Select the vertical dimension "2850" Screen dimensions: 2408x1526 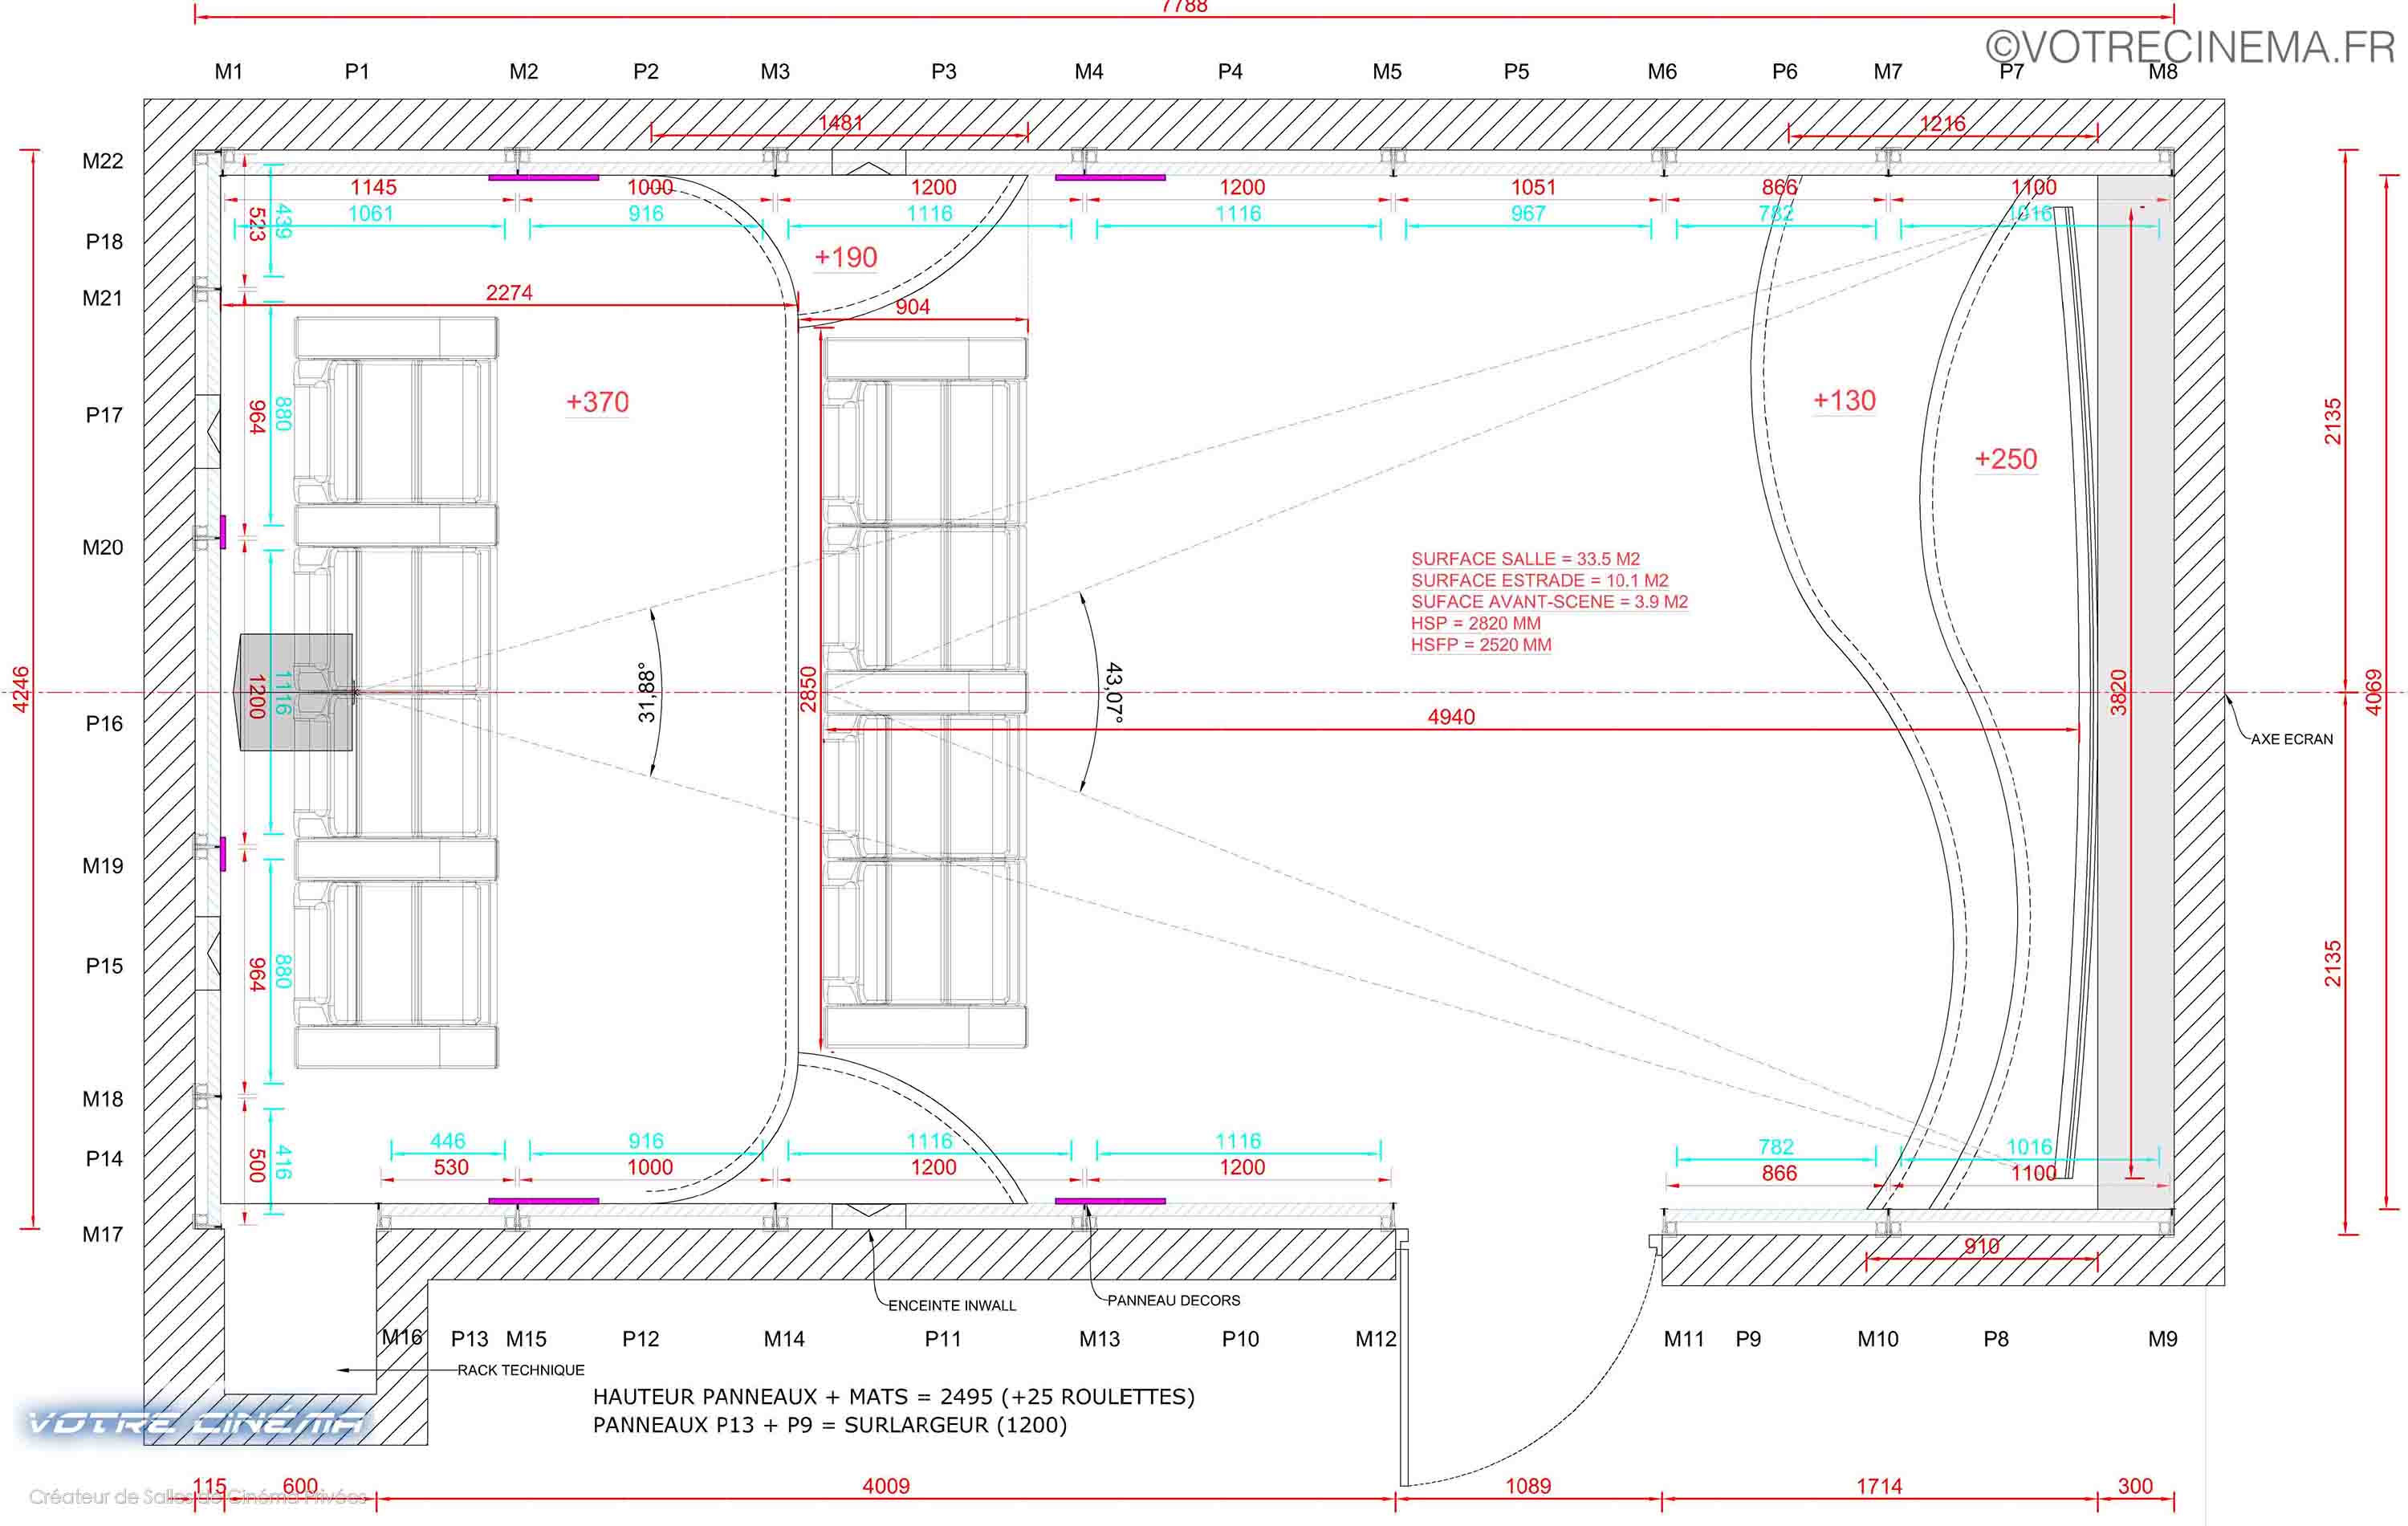click(x=808, y=690)
